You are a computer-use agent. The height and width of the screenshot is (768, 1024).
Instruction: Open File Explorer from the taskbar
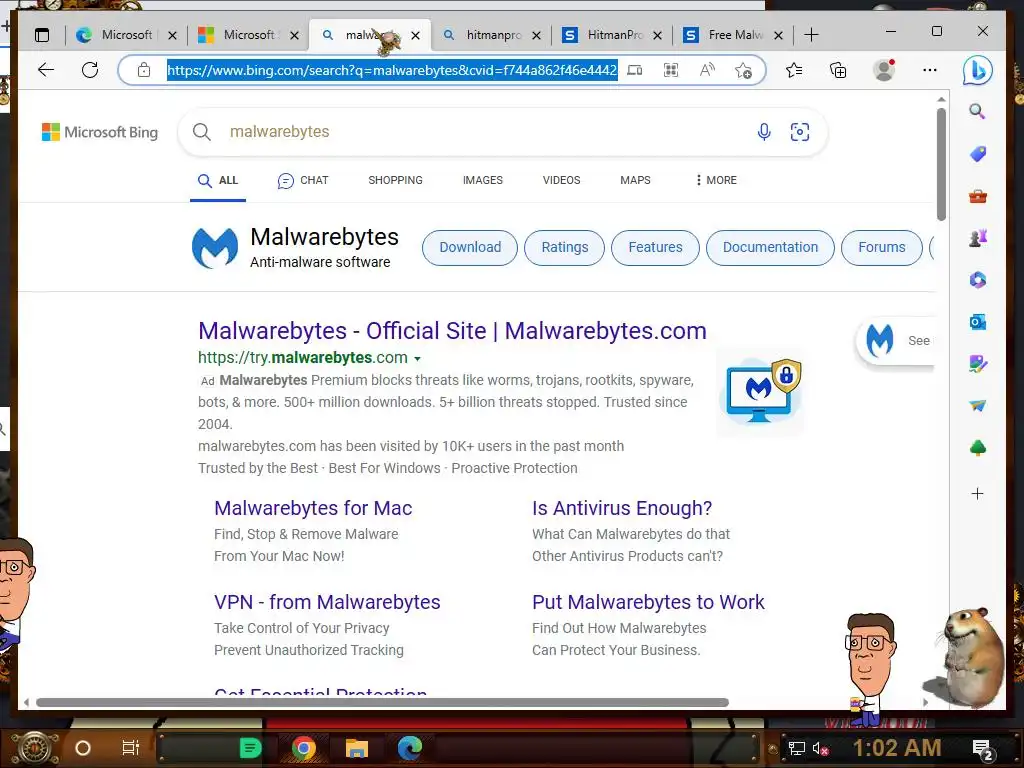click(357, 748)
